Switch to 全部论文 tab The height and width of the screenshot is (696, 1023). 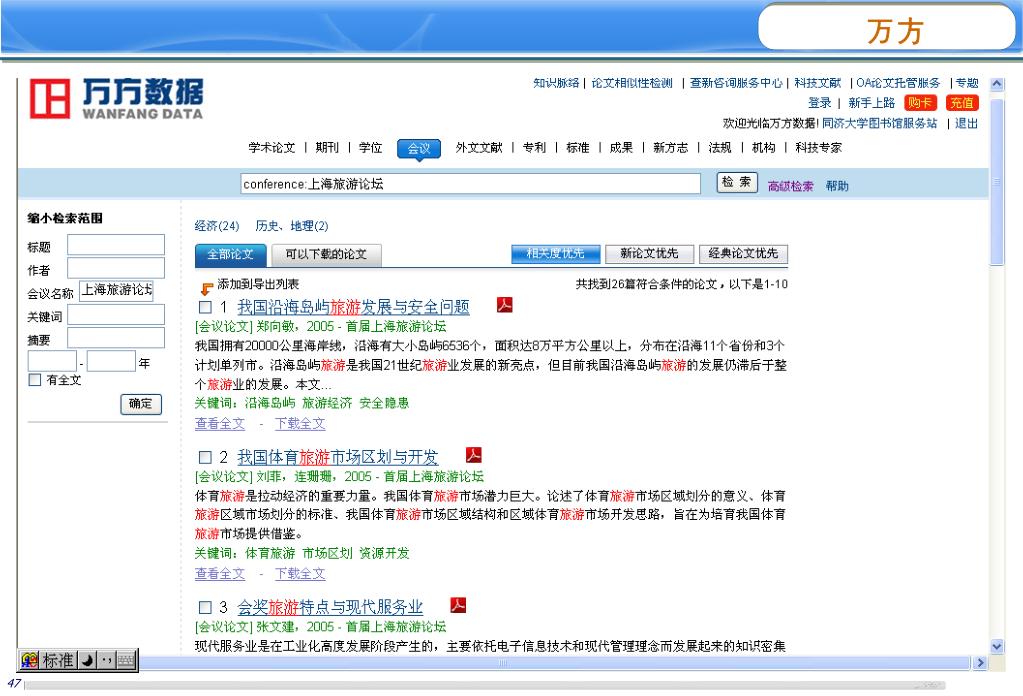230,254
